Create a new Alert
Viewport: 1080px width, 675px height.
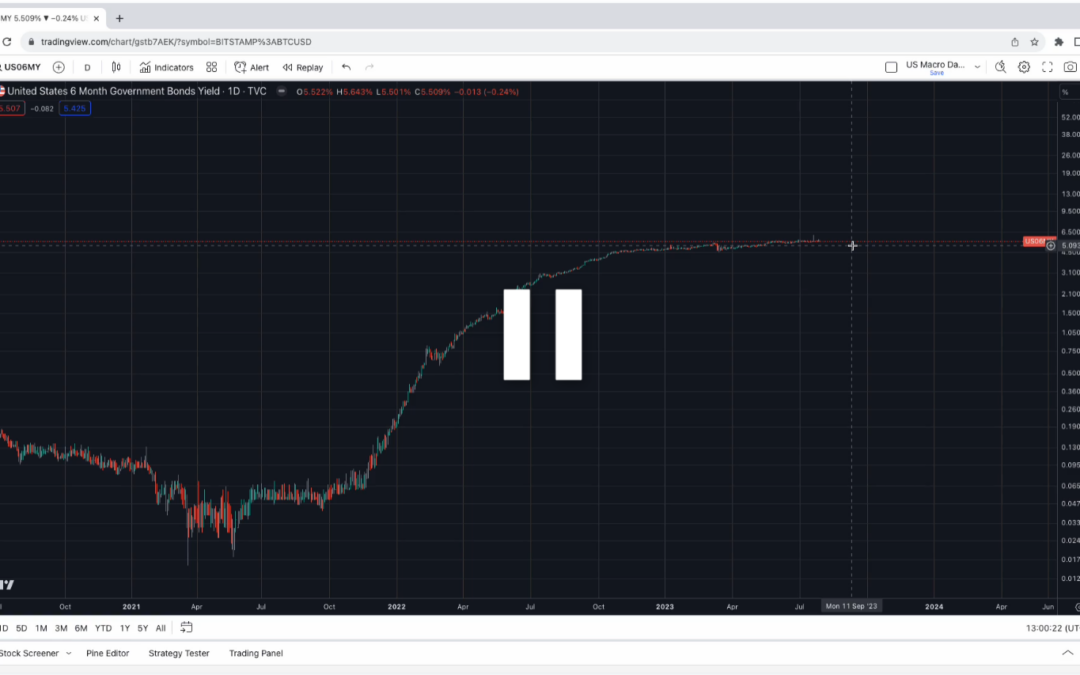(x=252, y=67)
